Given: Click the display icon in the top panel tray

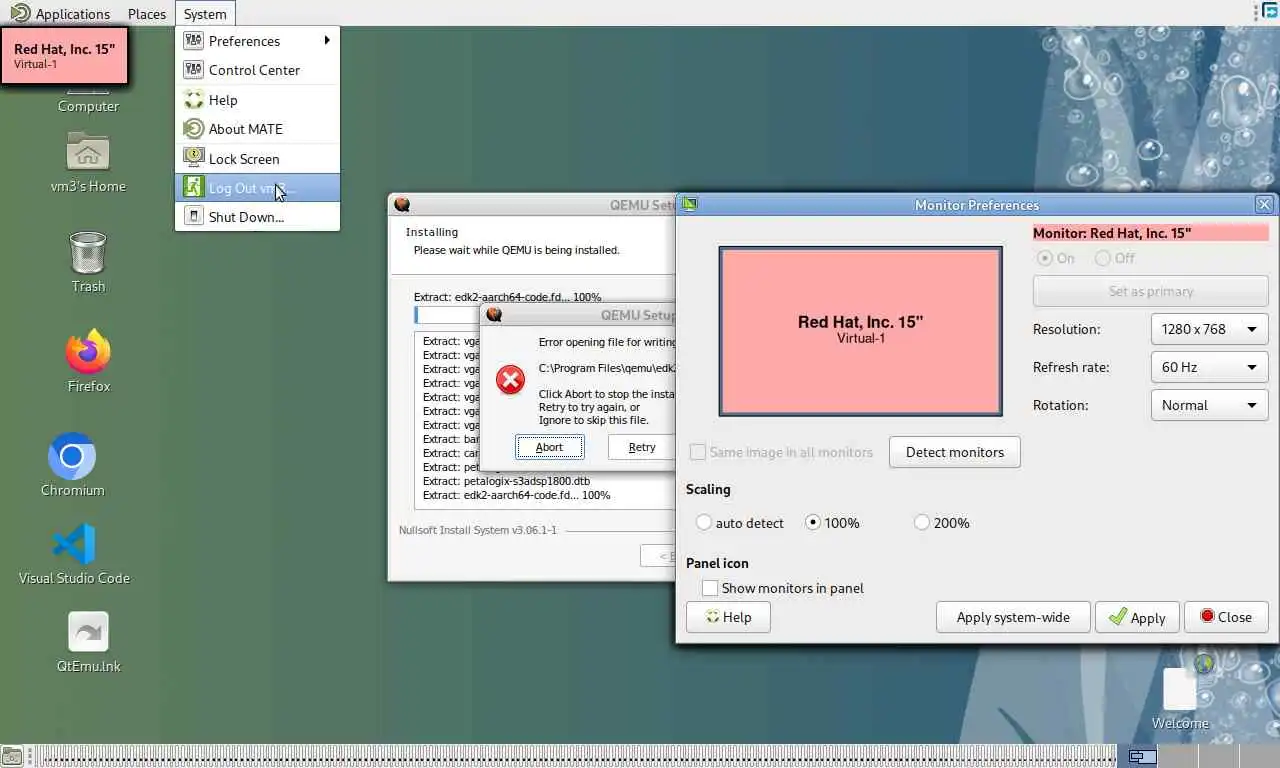Looking at the screenshot, I should tap(1269, 12).
